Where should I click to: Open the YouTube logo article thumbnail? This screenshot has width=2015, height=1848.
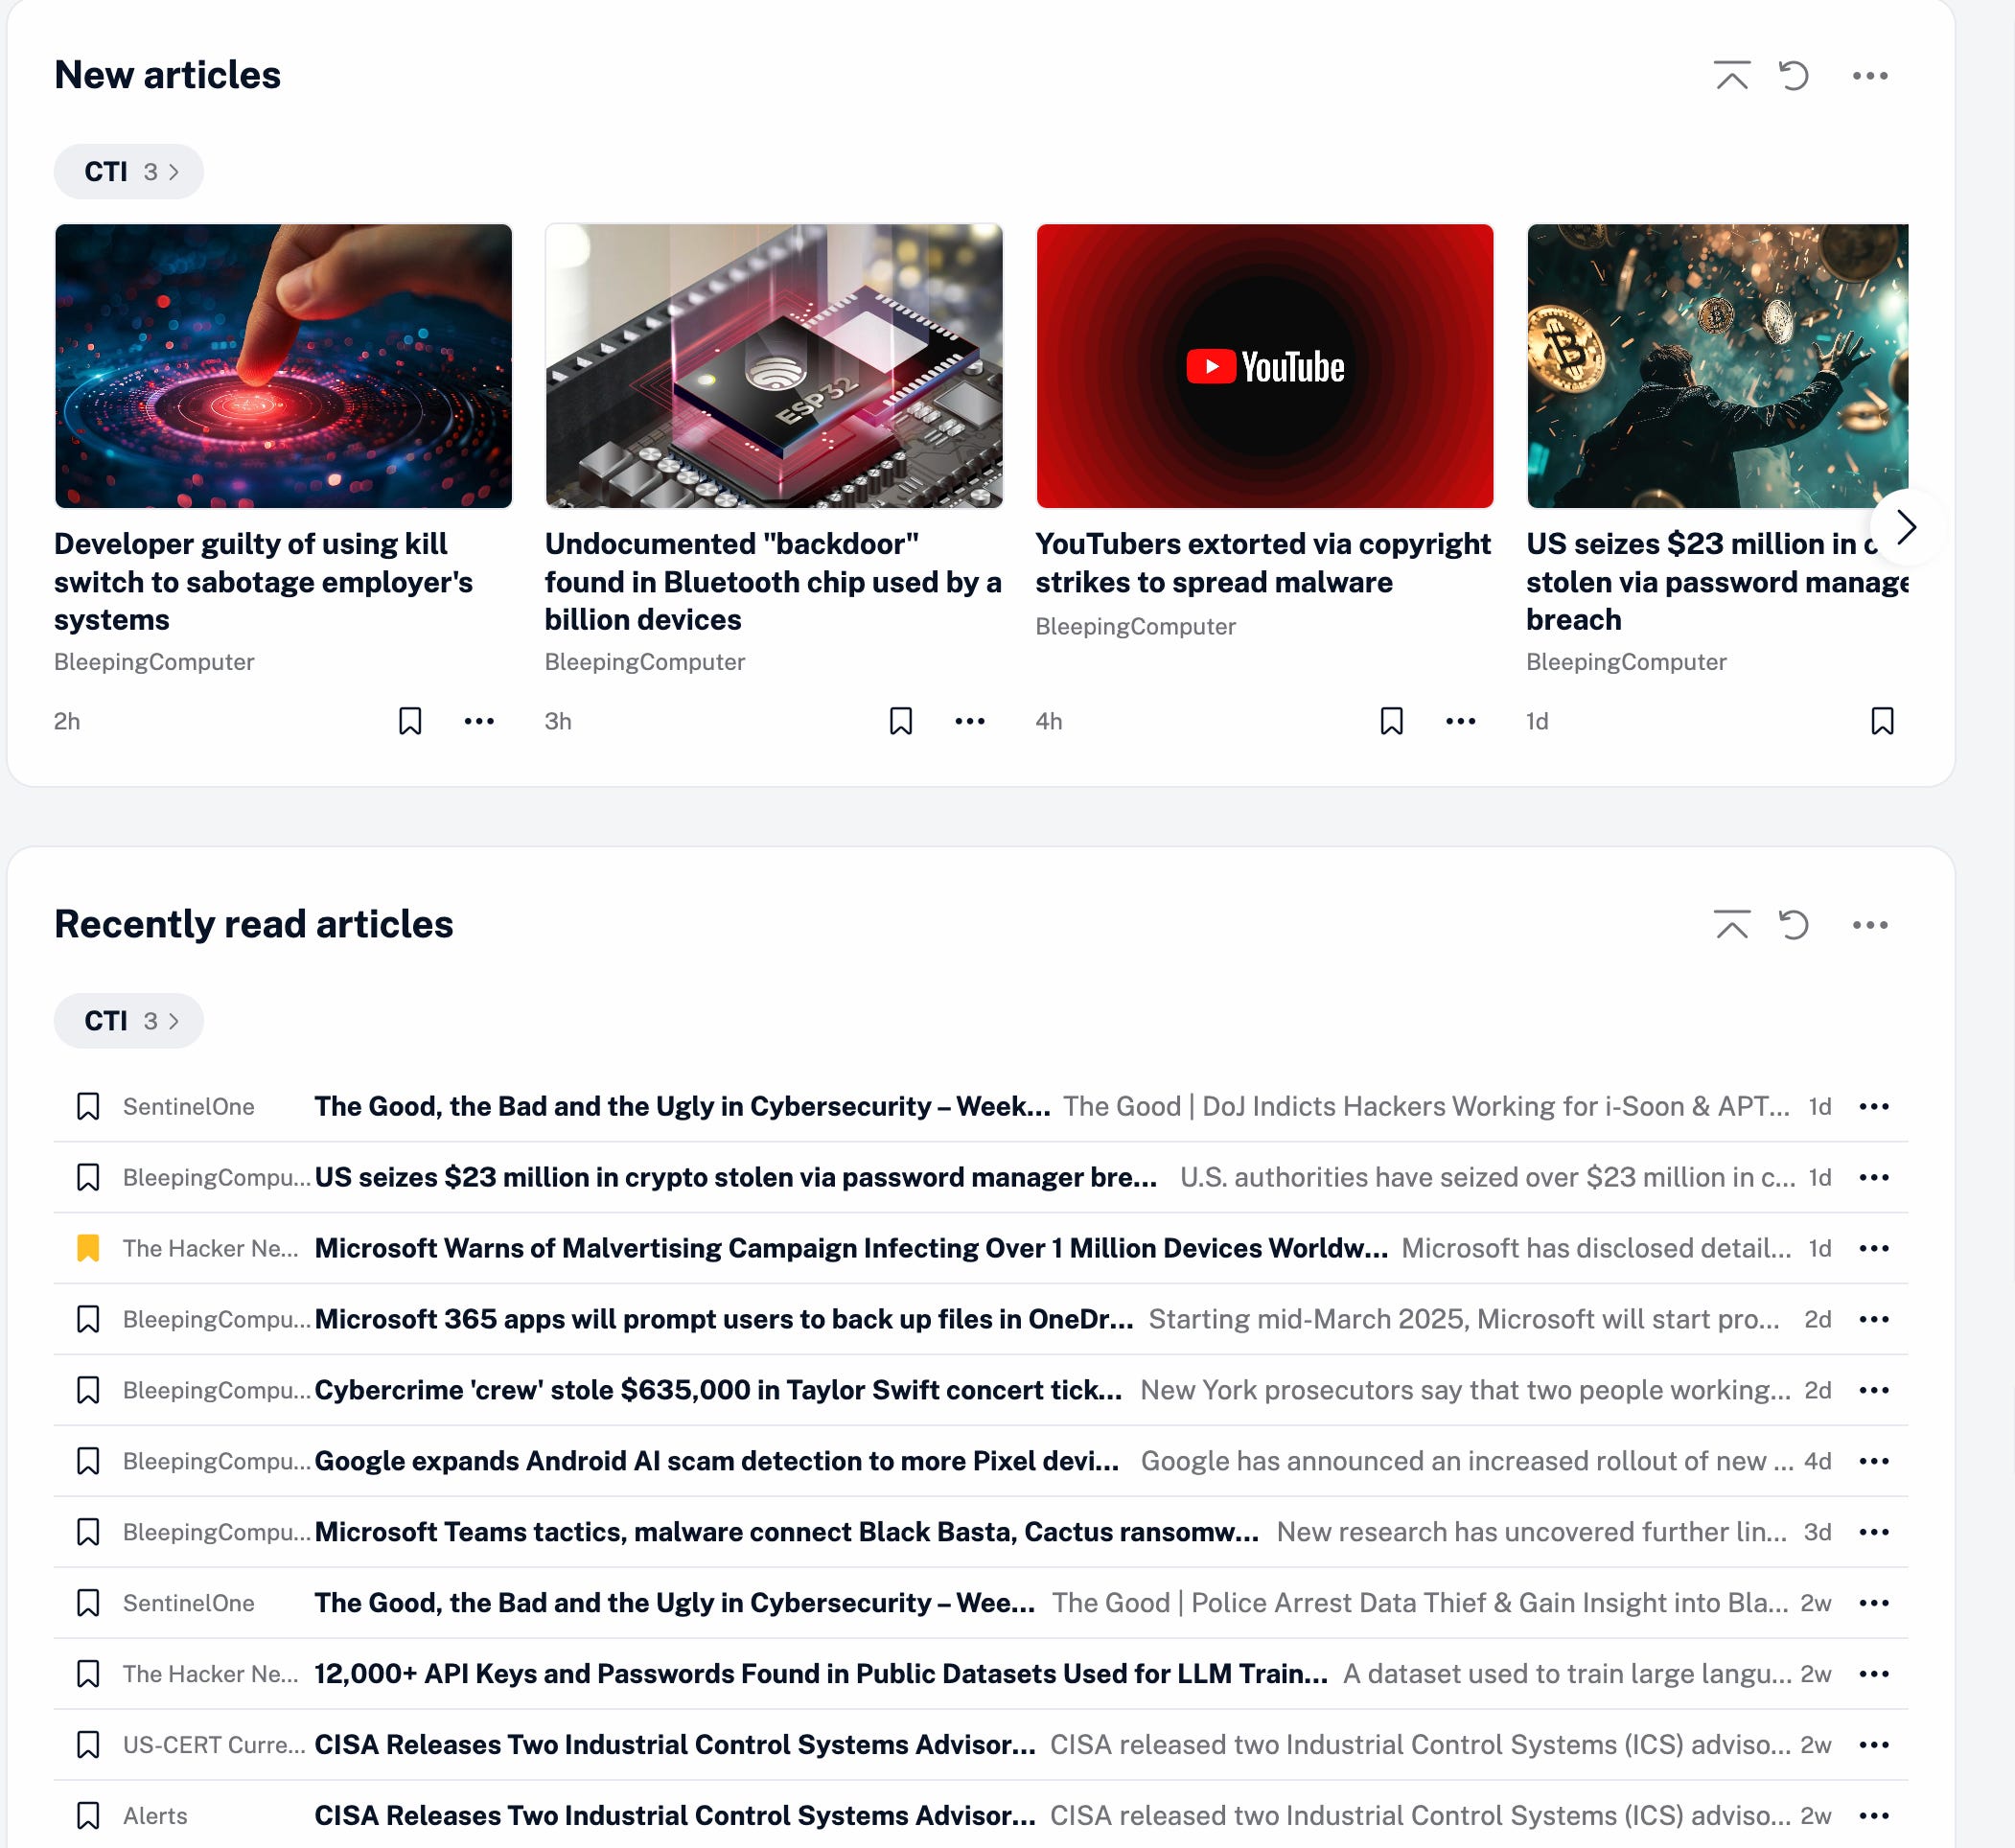[1265, 366]
